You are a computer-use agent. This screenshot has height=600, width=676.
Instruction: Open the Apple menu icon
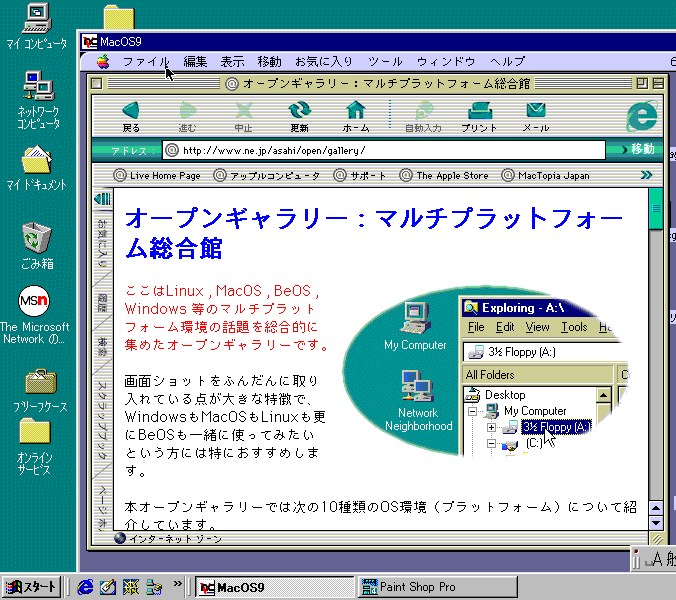pos(103,62)
